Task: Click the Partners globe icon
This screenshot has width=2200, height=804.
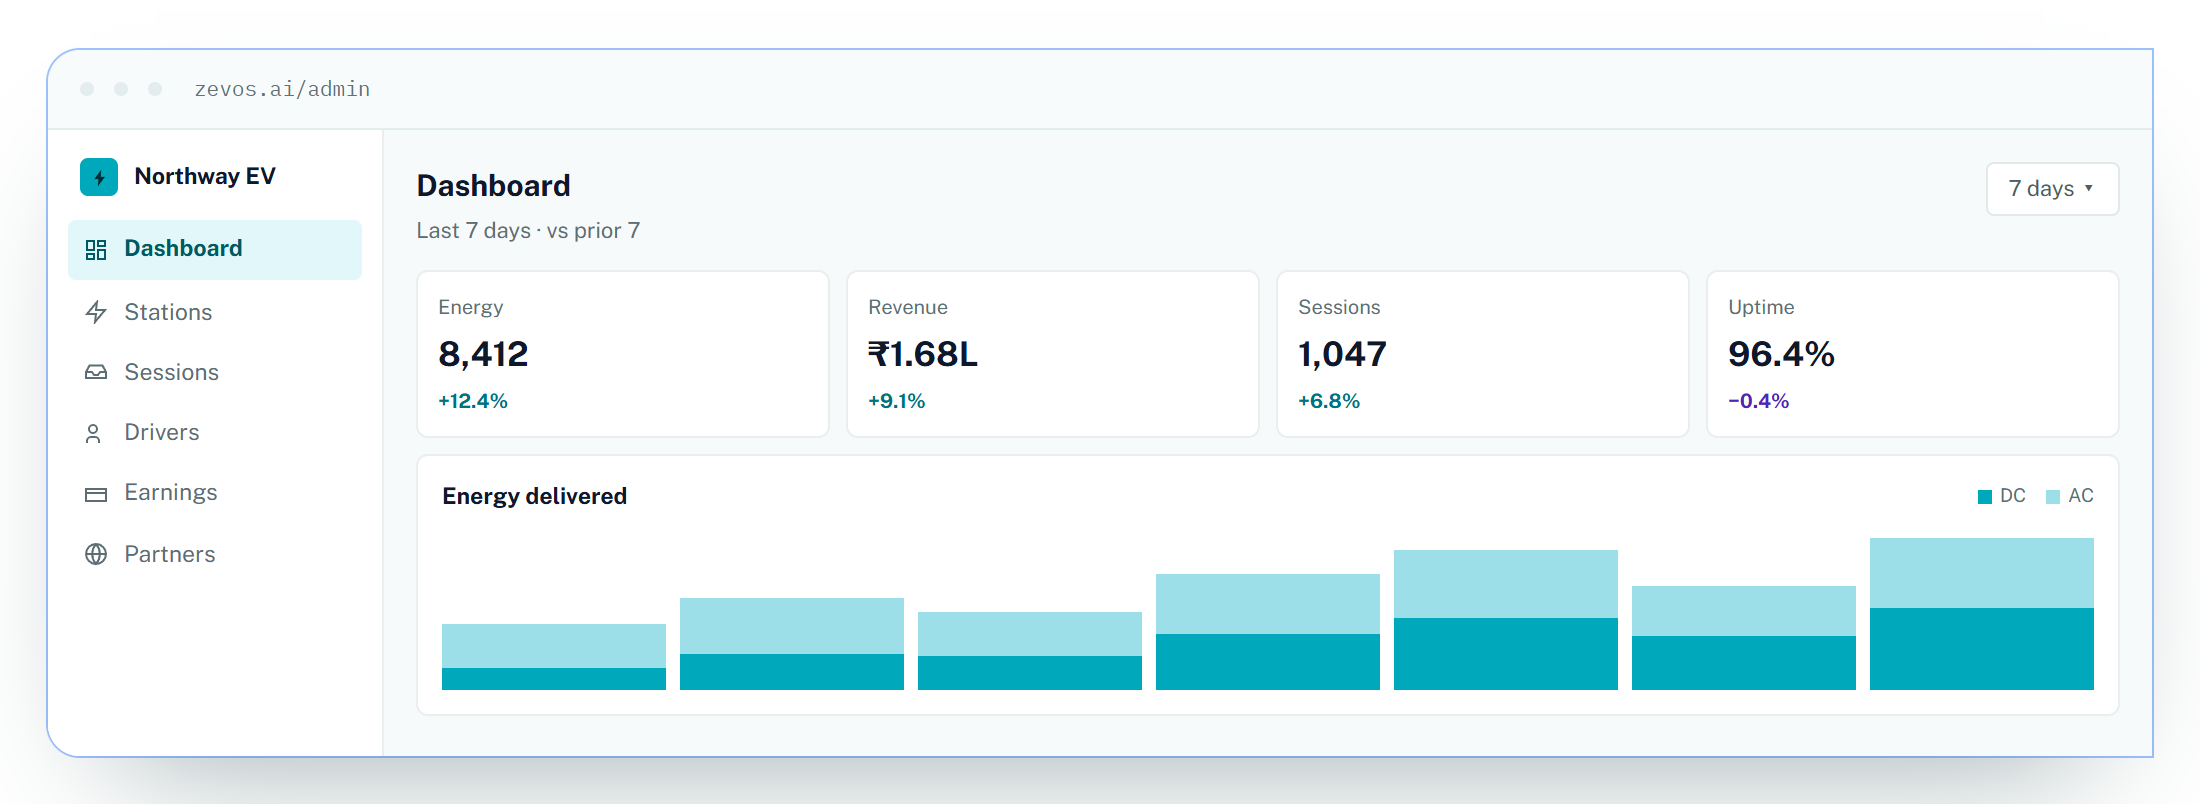Action: point(96,554)
